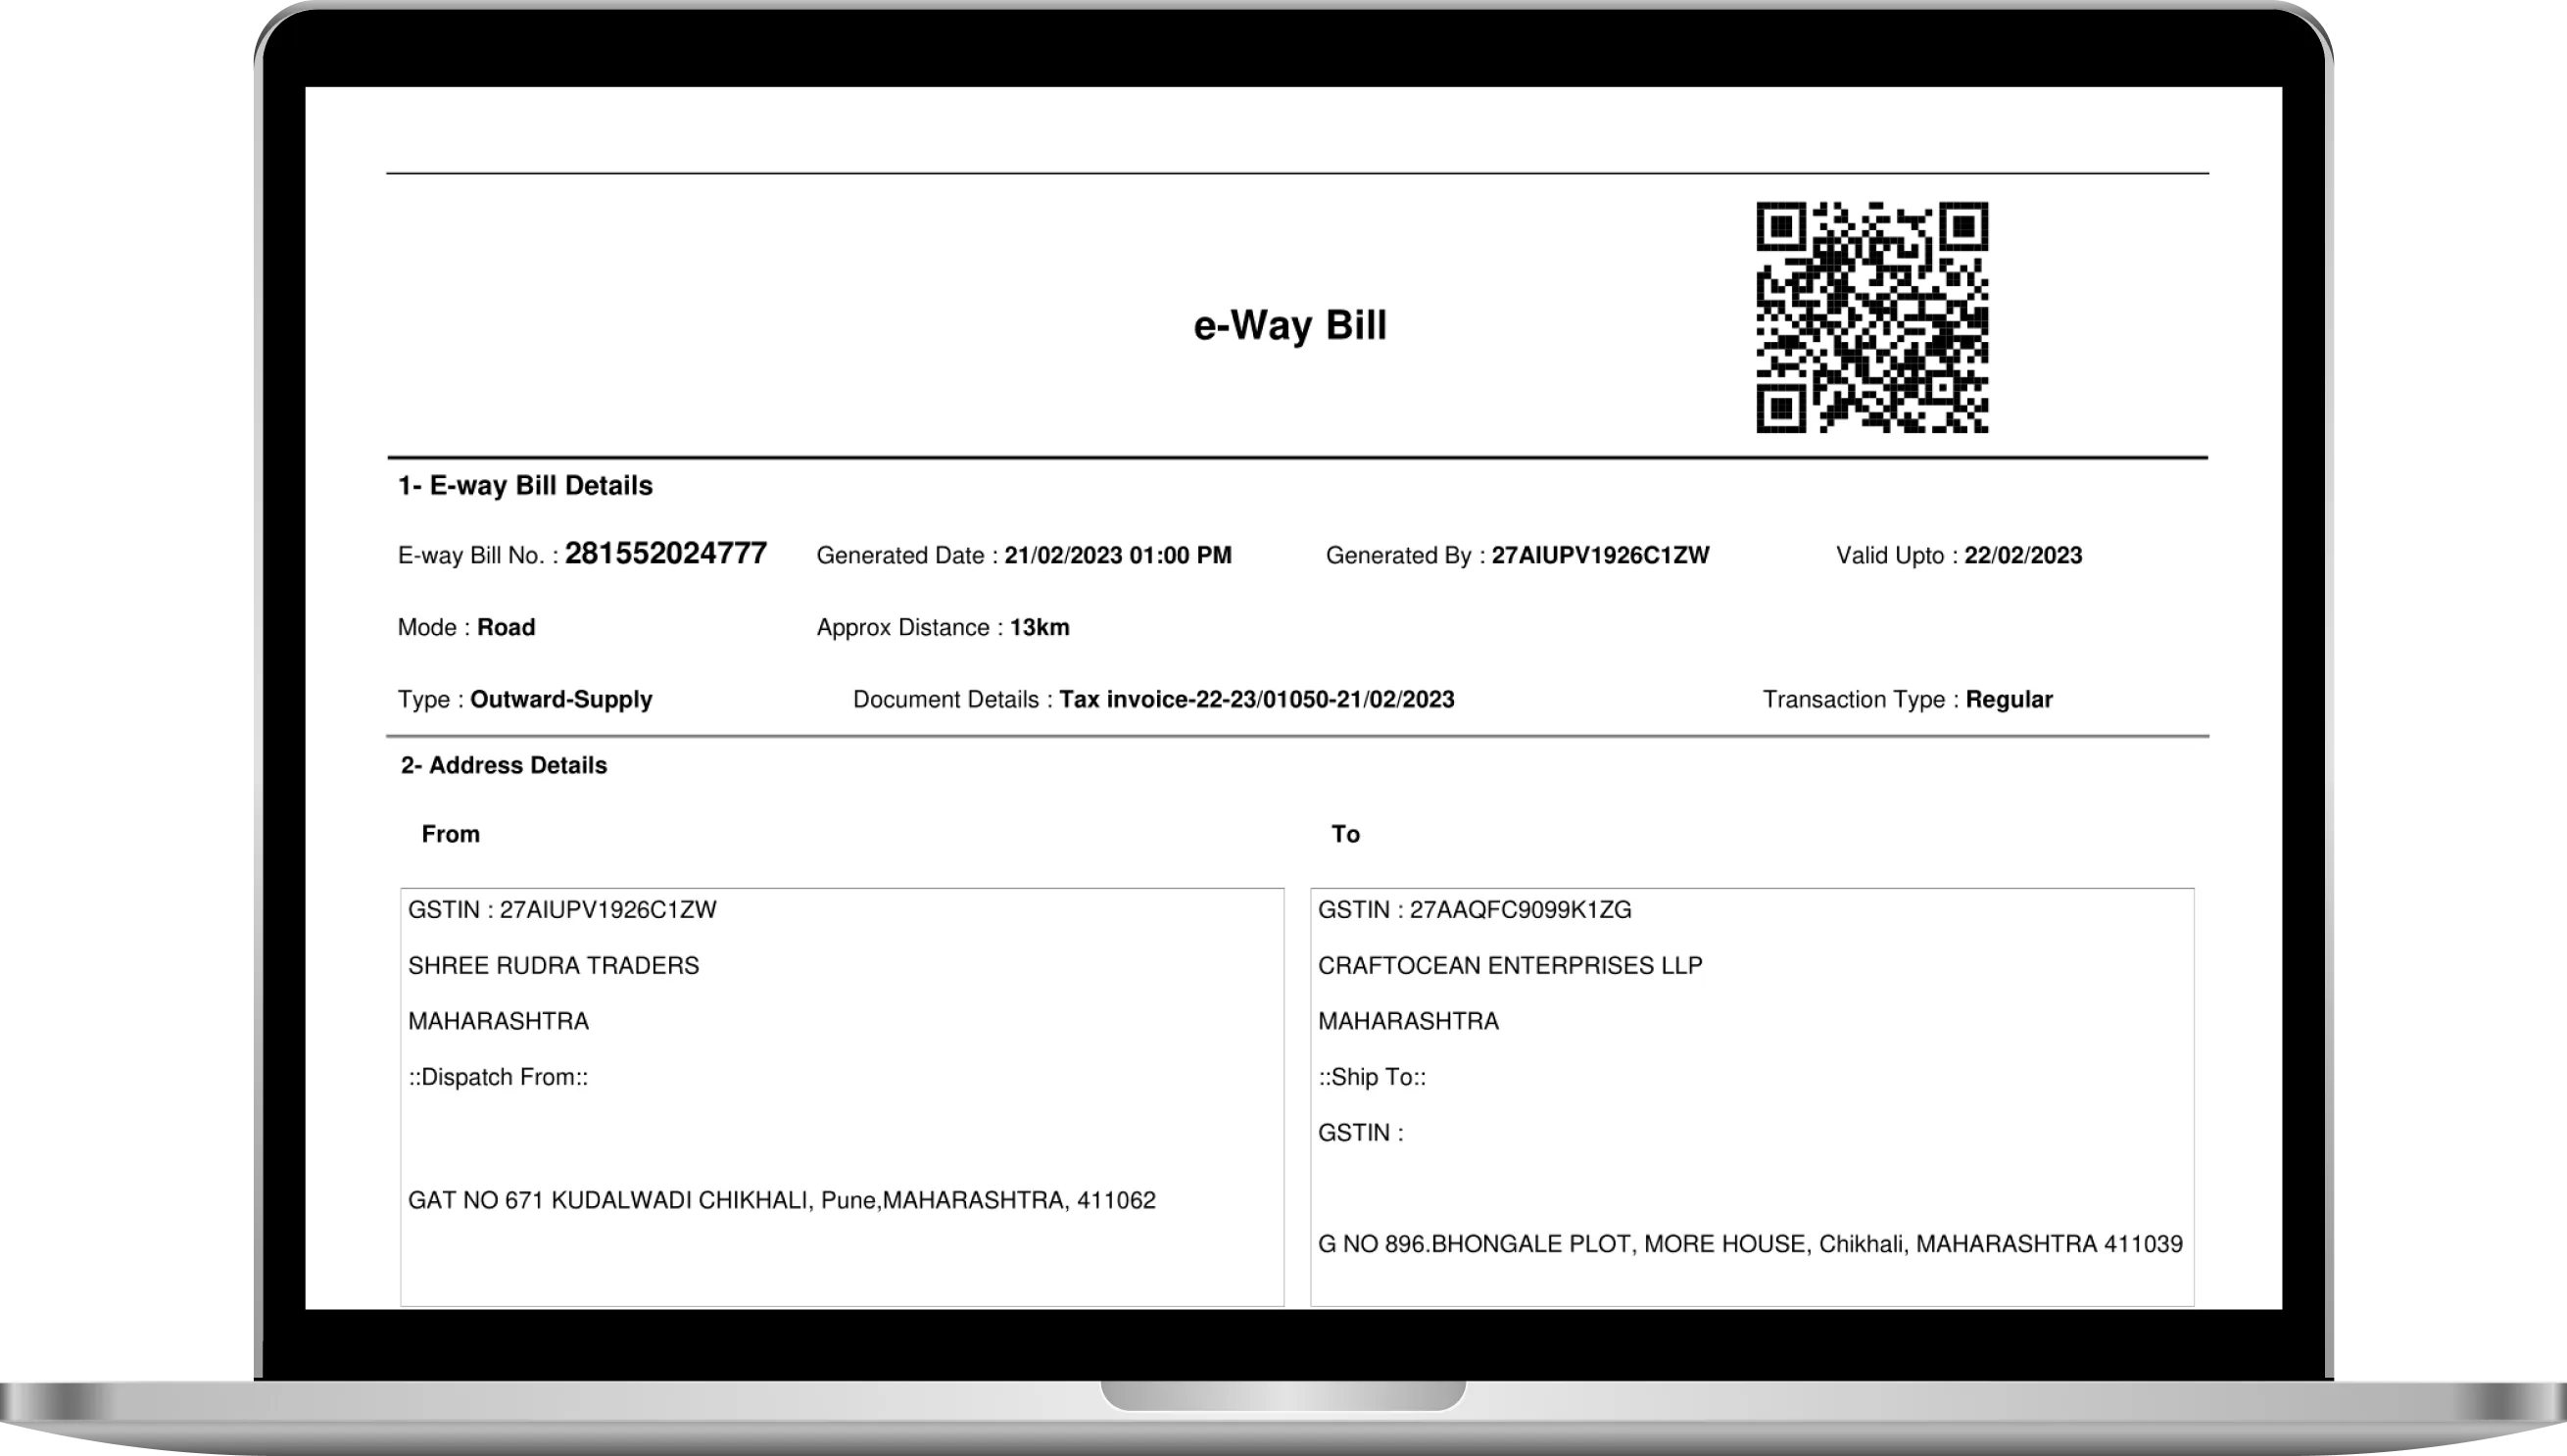
Task: Click the 'Generated Date :' label
Action: tap(908, 556)
